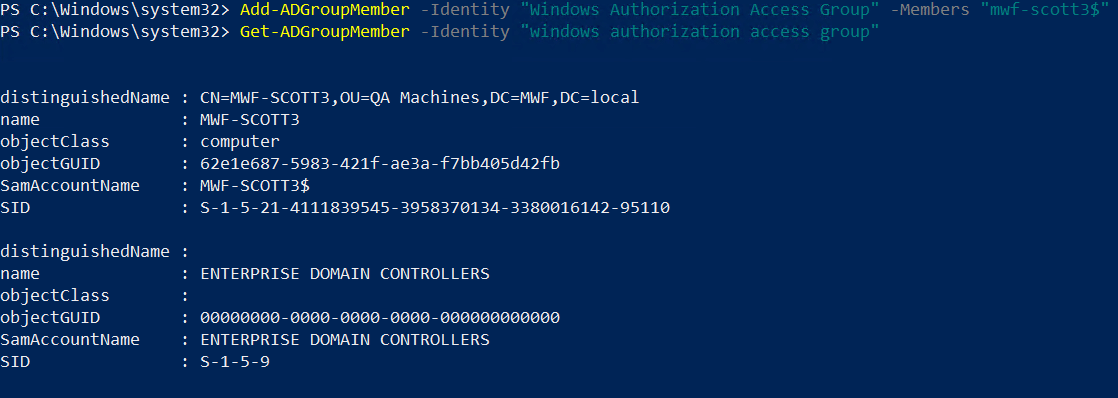Click the SID value S-1-5-9
The height and width of the screenshot is (398, 1118).
(235, 362)
